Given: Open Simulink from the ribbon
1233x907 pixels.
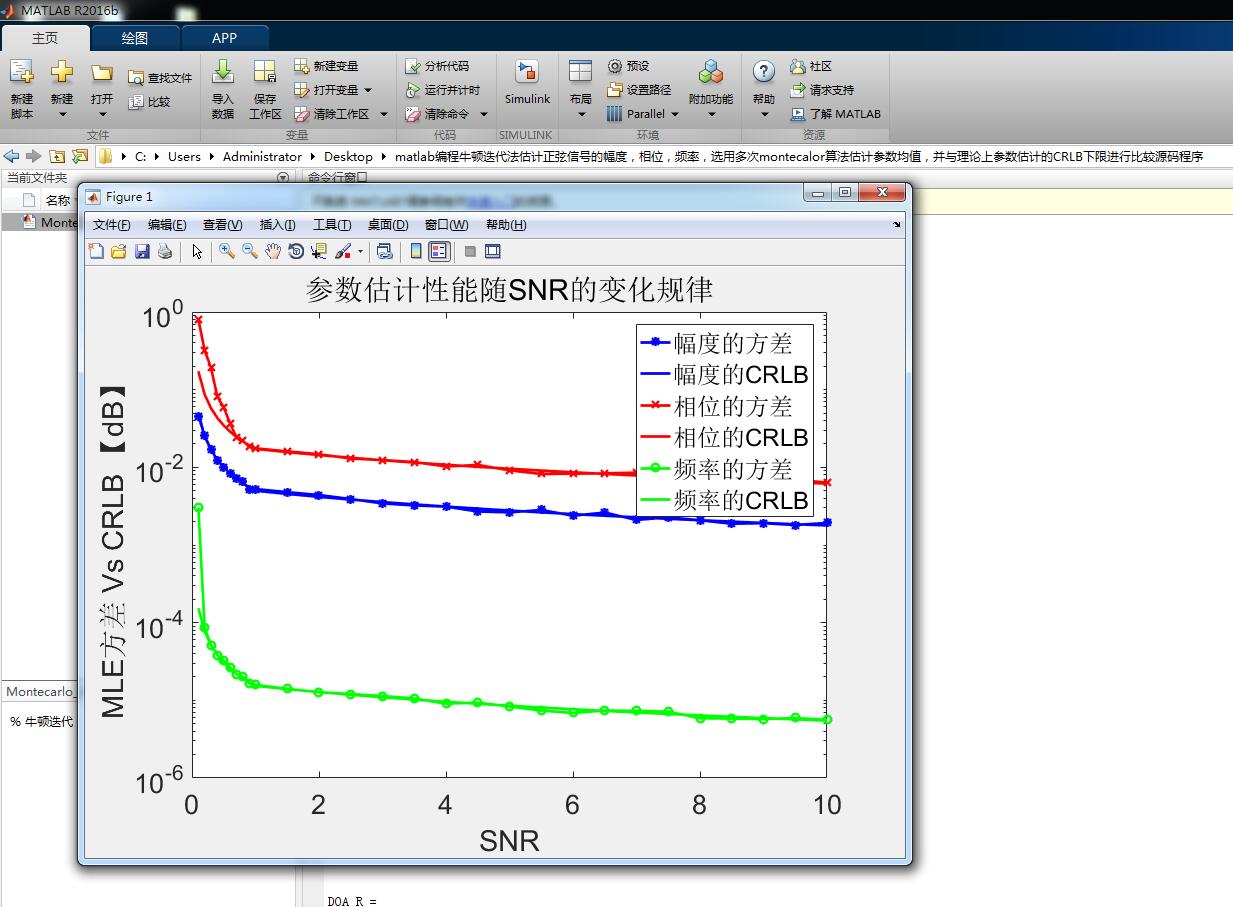Looking at the screenshot, I should coord(527,82).
